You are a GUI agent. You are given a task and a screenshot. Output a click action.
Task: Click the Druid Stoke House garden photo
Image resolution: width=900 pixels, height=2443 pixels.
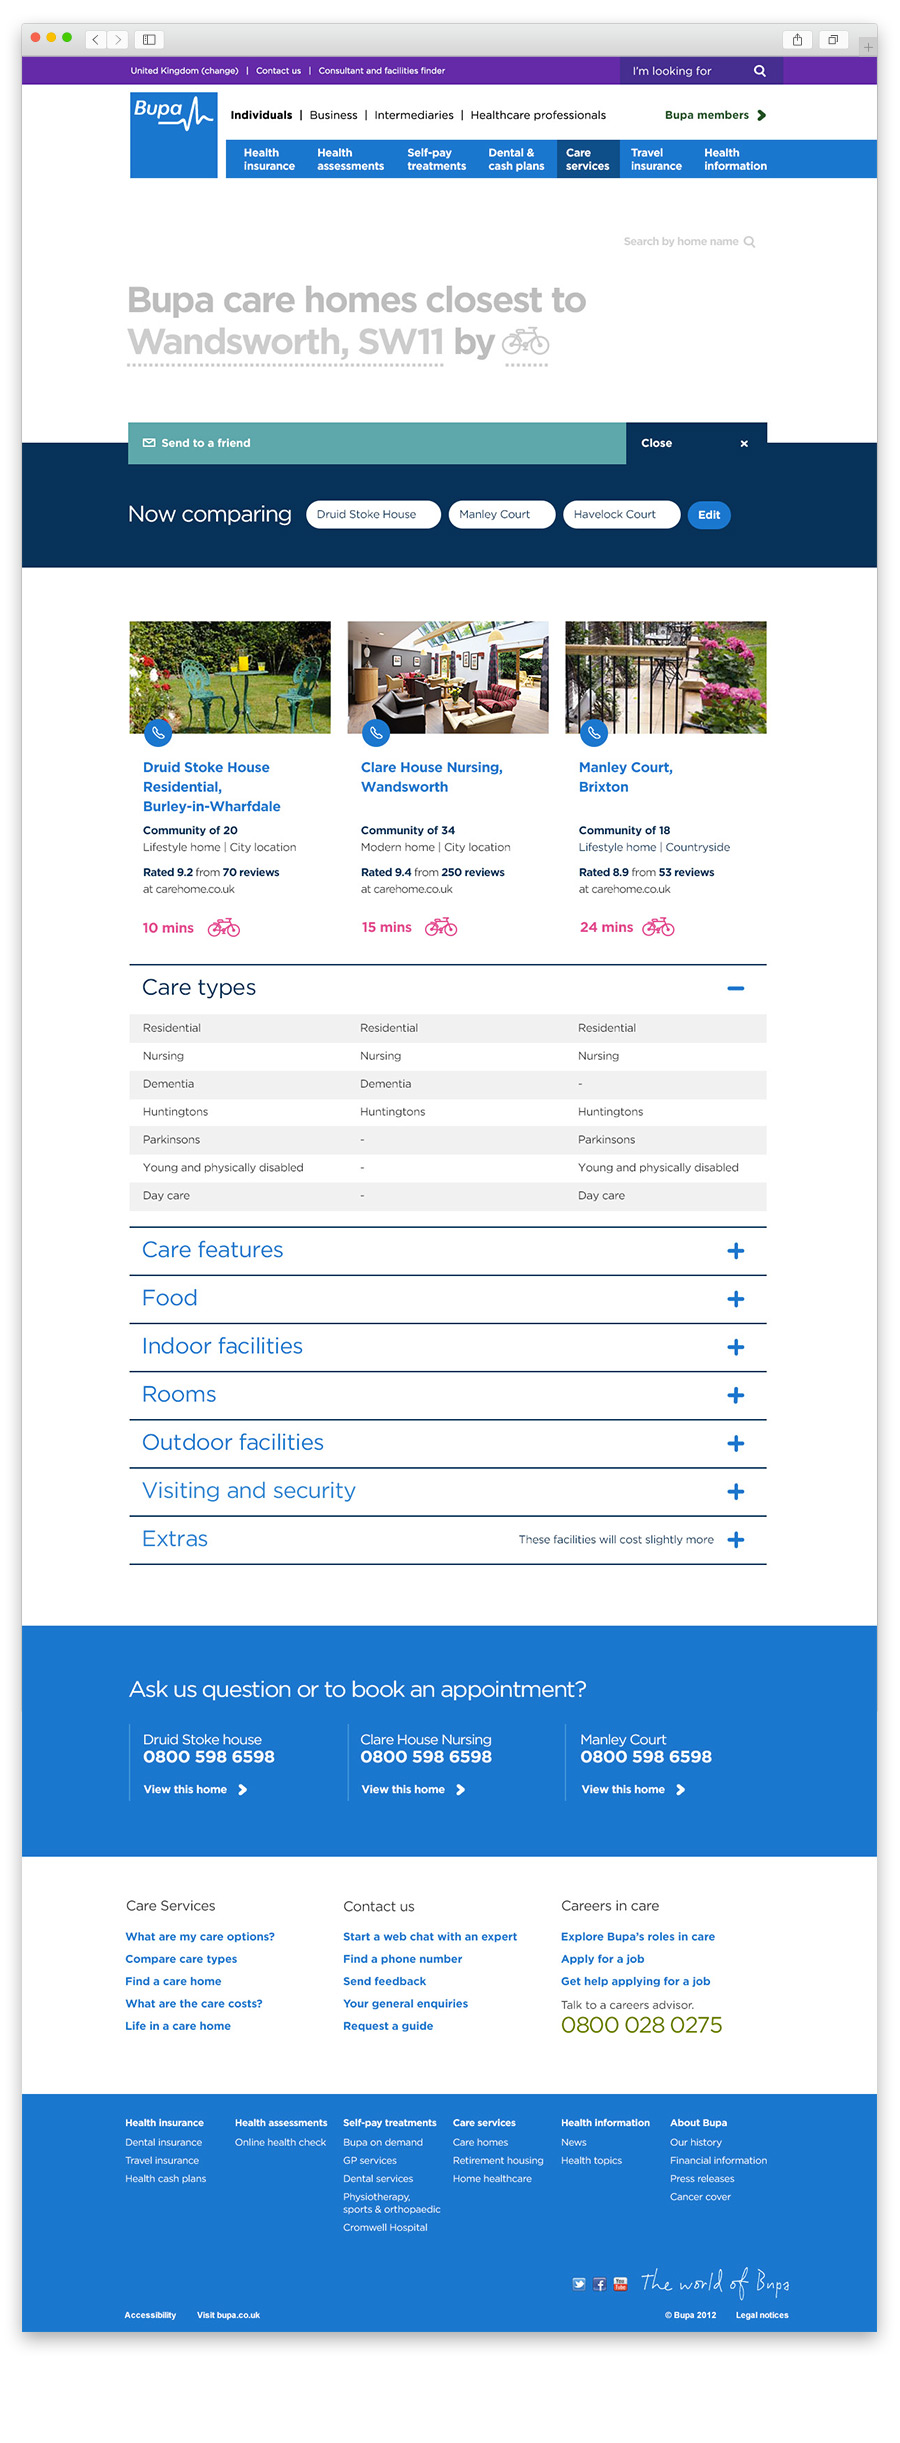tap(230, 677)
